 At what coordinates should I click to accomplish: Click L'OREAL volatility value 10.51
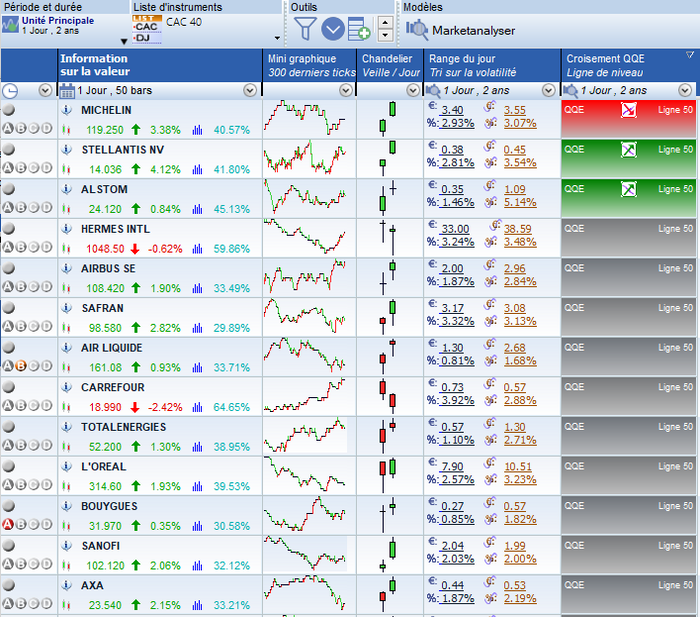coord(518,467)
